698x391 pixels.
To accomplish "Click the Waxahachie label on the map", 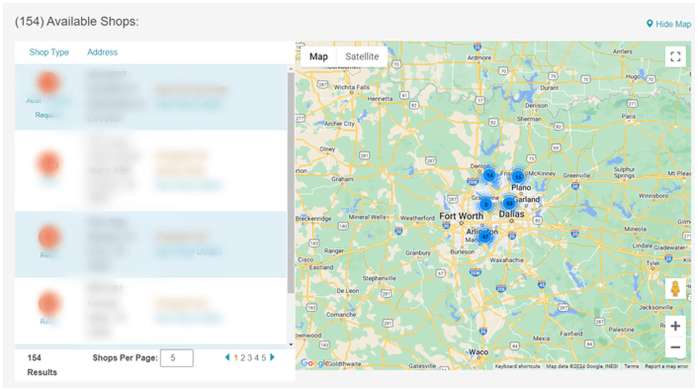I will tap(507, 260).
